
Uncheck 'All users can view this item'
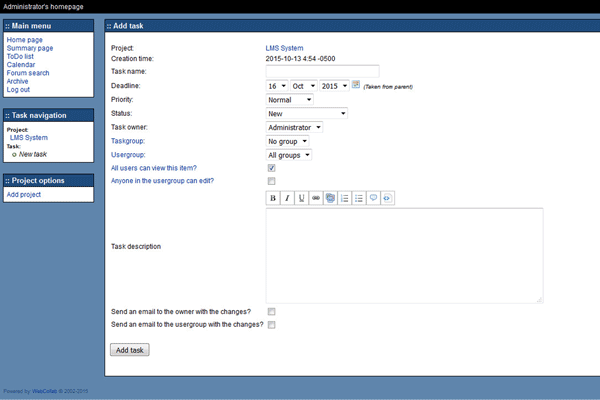(271, 168)
